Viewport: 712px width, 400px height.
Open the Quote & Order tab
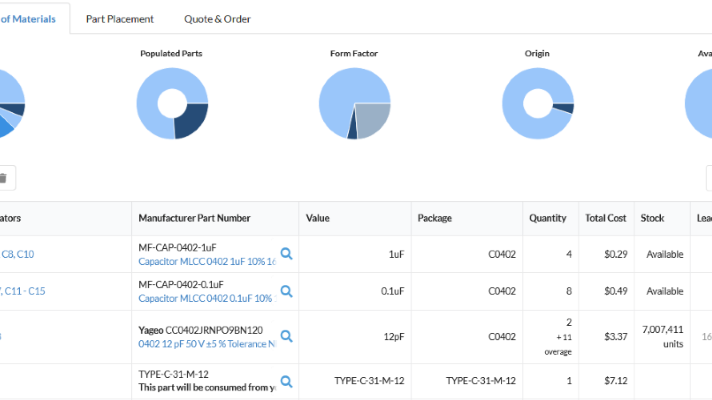click(217, 19)
